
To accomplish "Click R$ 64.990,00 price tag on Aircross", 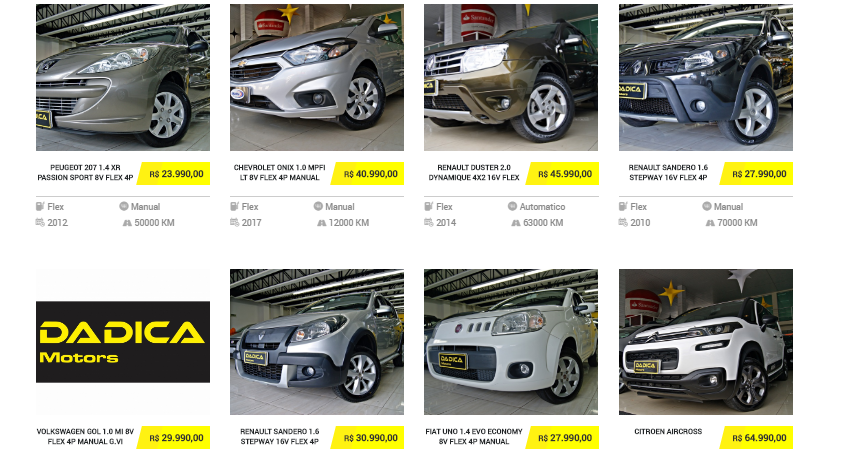I will (x=757, y=438).
